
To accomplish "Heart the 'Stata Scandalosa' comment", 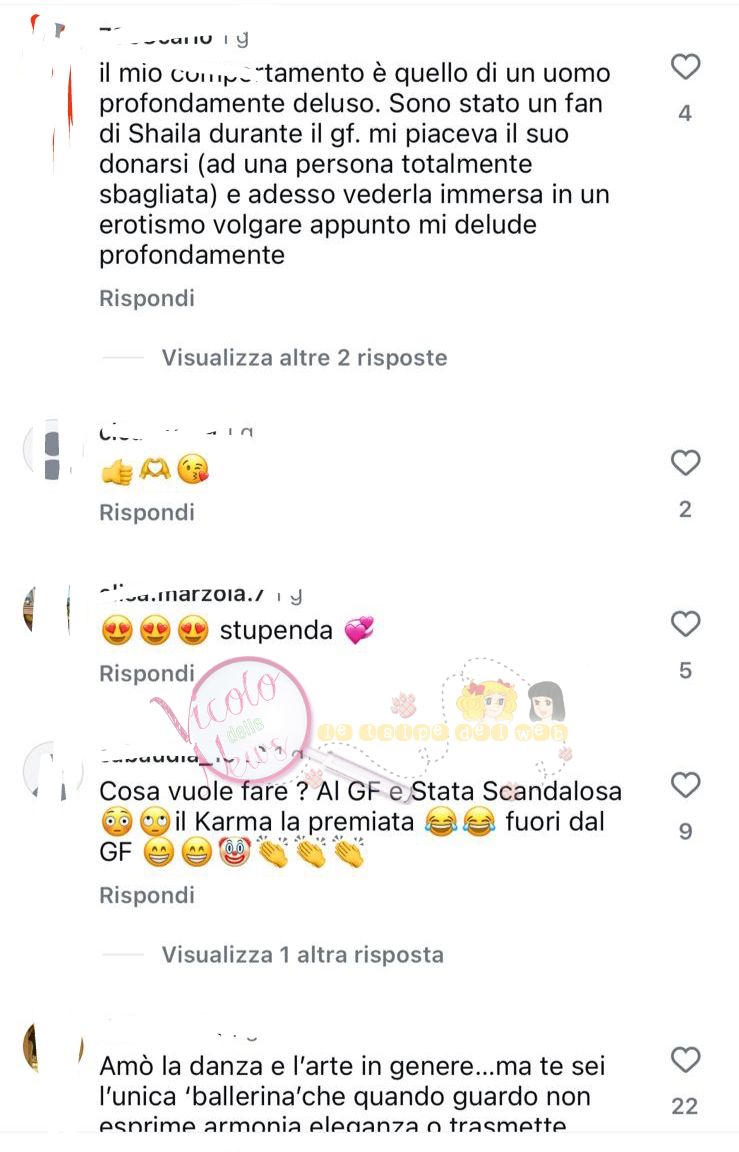I will pos(685,785).
